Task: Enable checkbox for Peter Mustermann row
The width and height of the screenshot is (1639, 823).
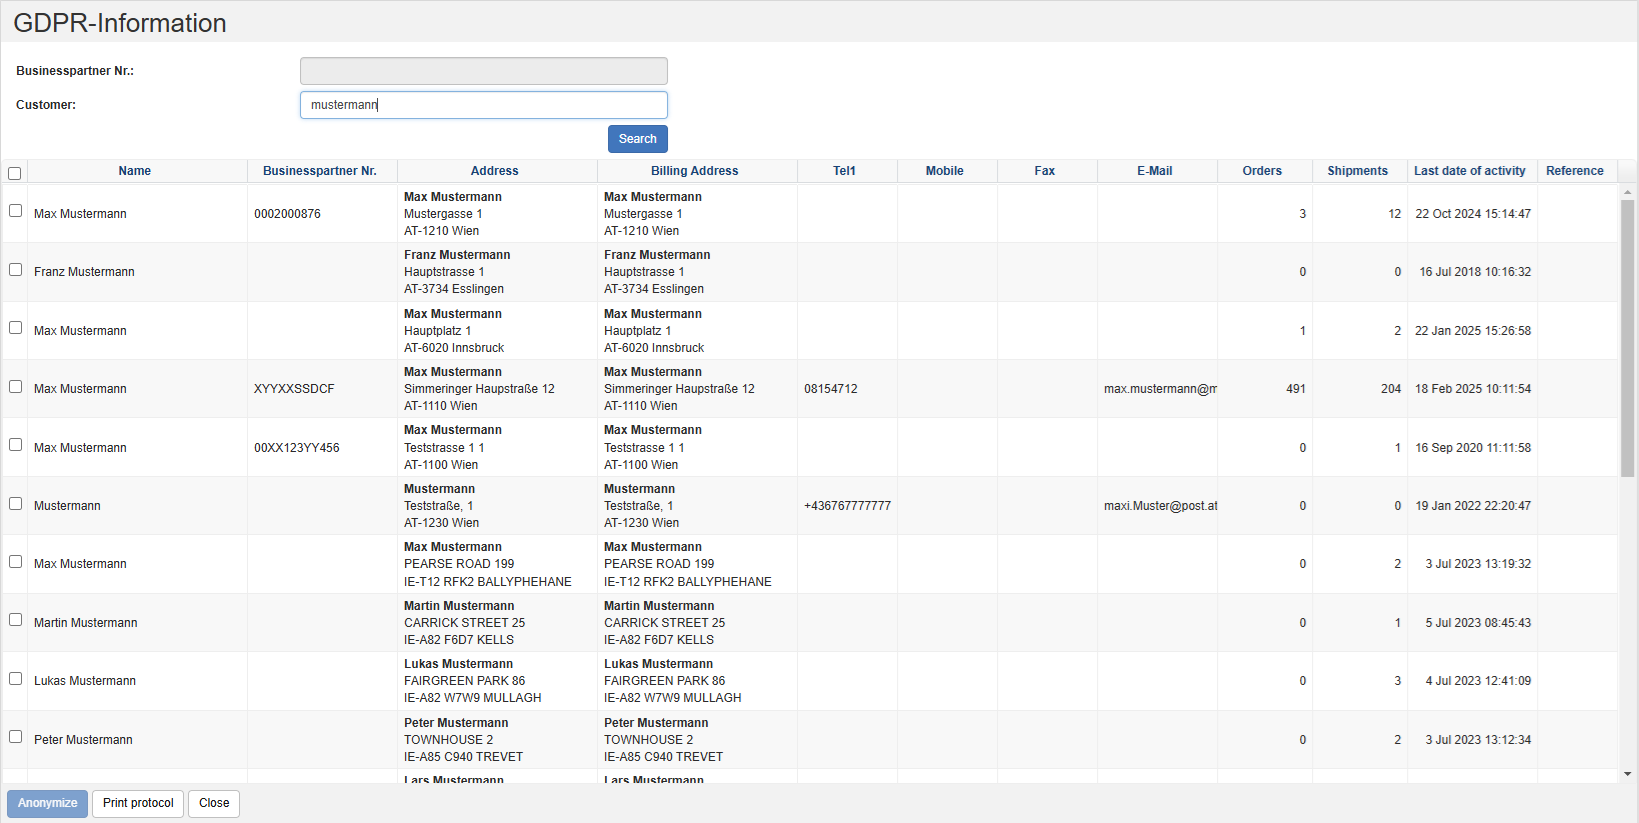Action: click(15, 737)
